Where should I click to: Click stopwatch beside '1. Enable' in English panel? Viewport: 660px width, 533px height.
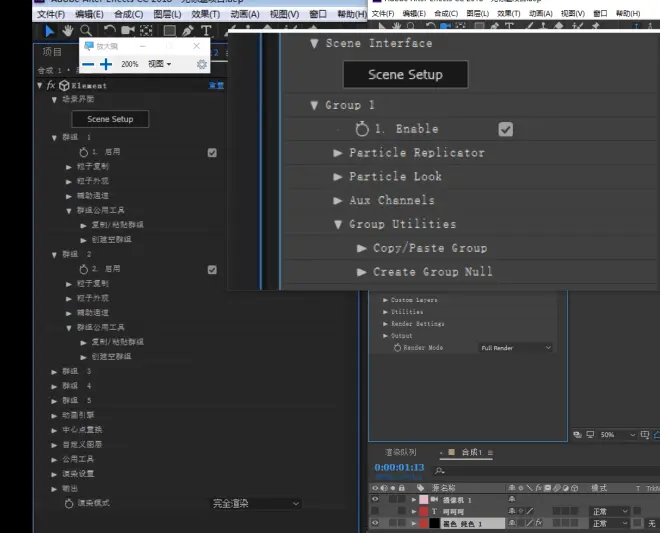(x=362, y=129)
